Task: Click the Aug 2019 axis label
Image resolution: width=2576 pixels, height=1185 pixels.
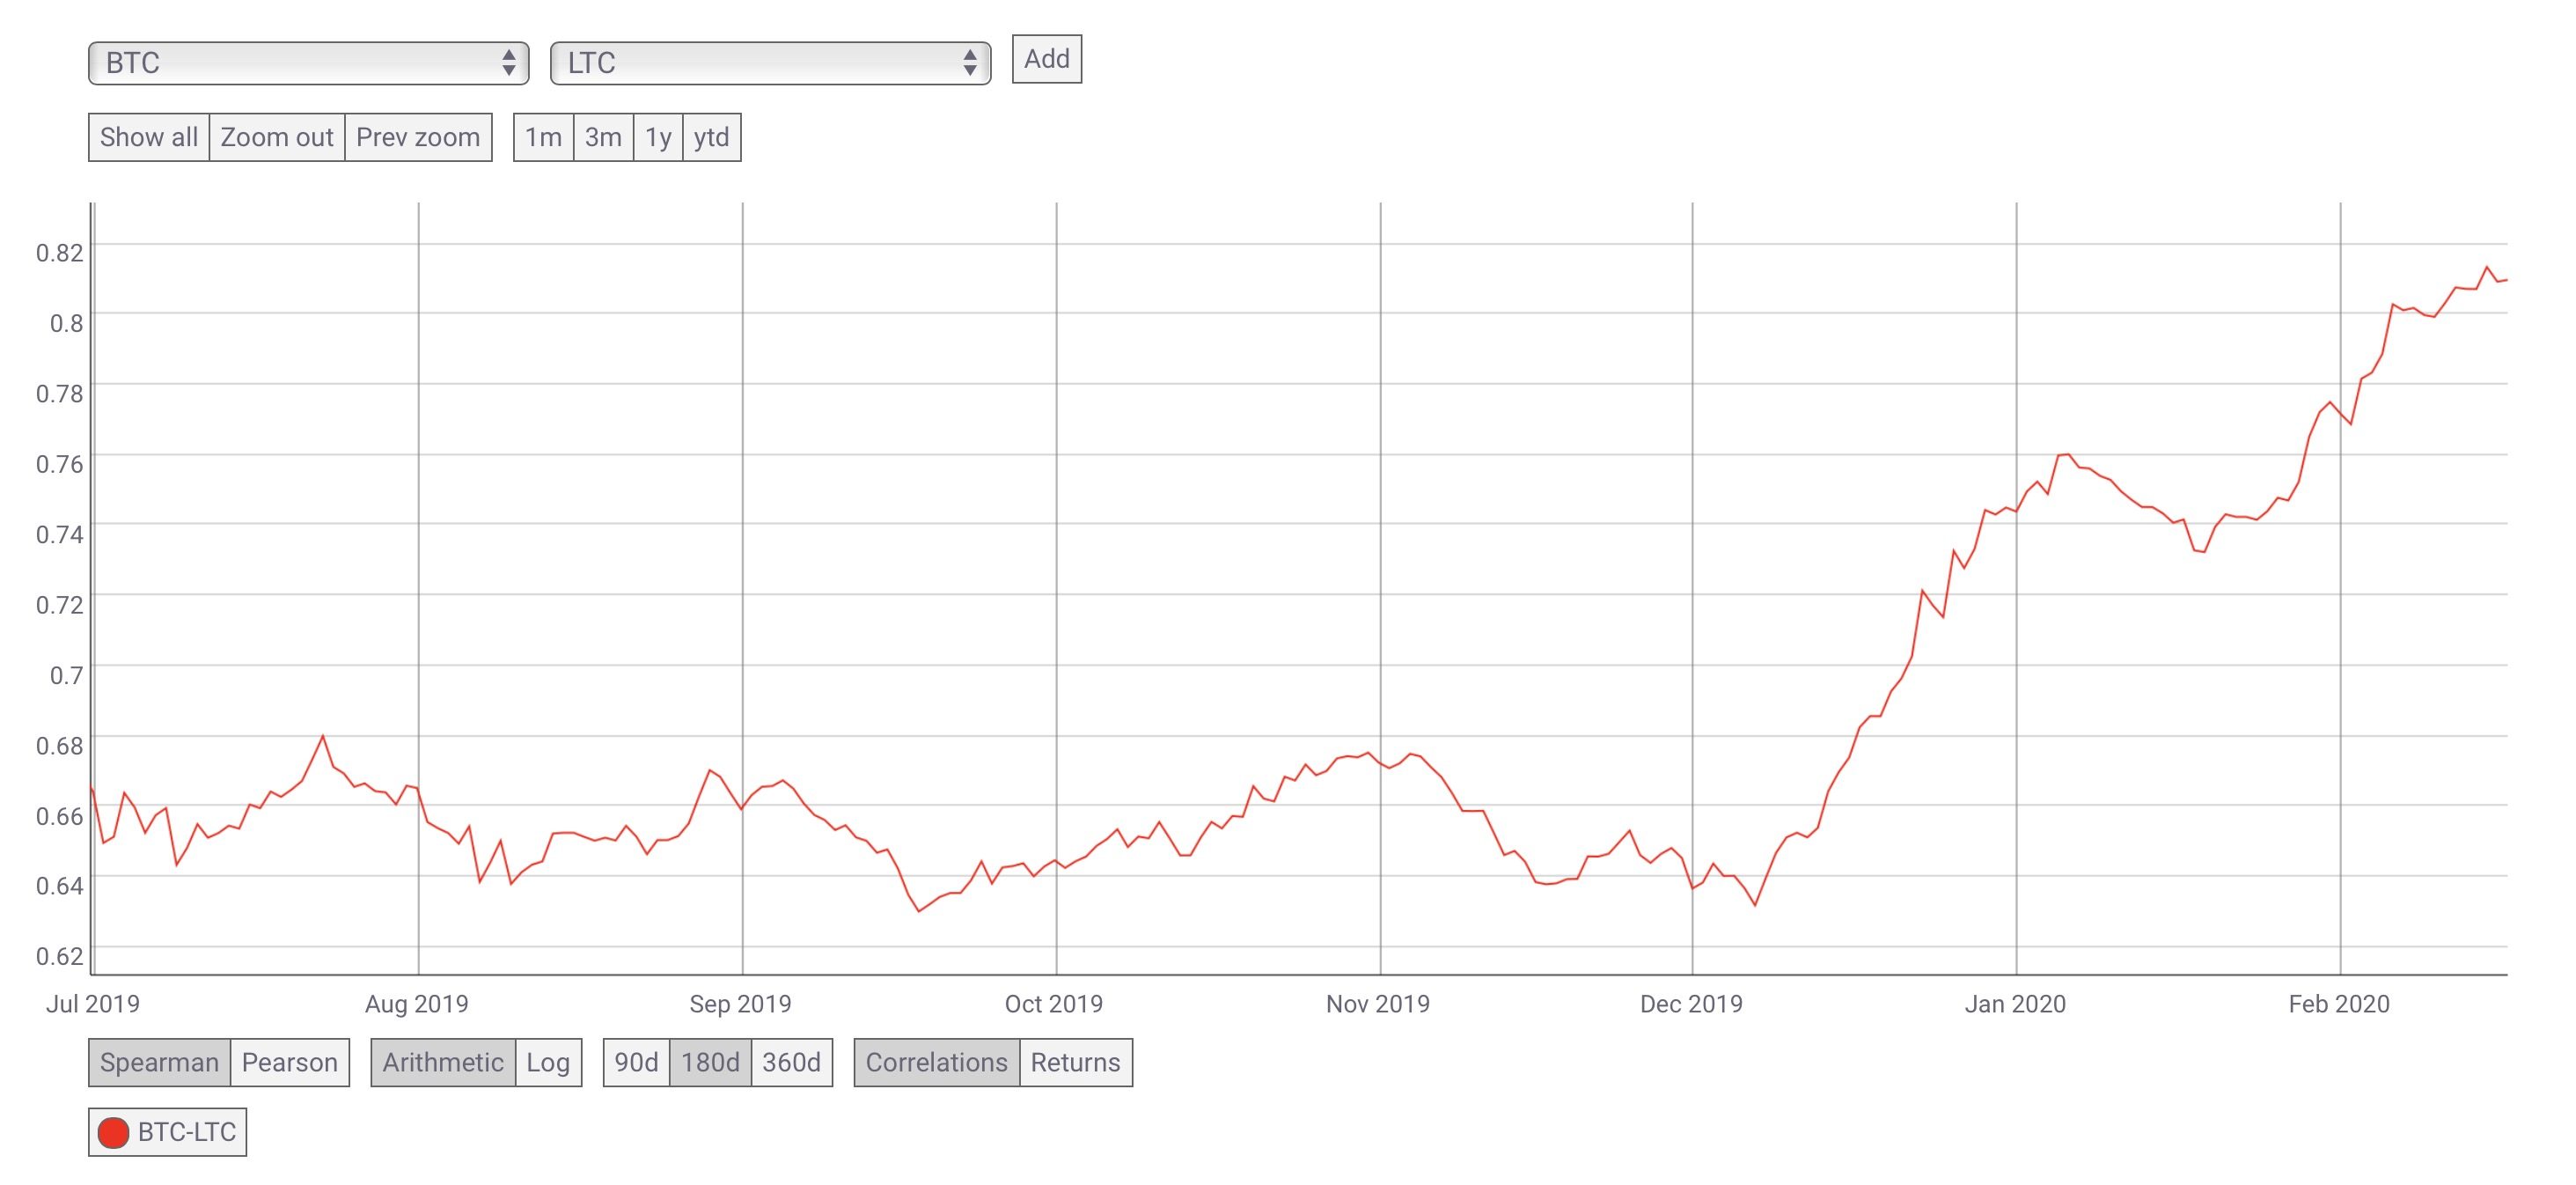Action: point(417,1004)
